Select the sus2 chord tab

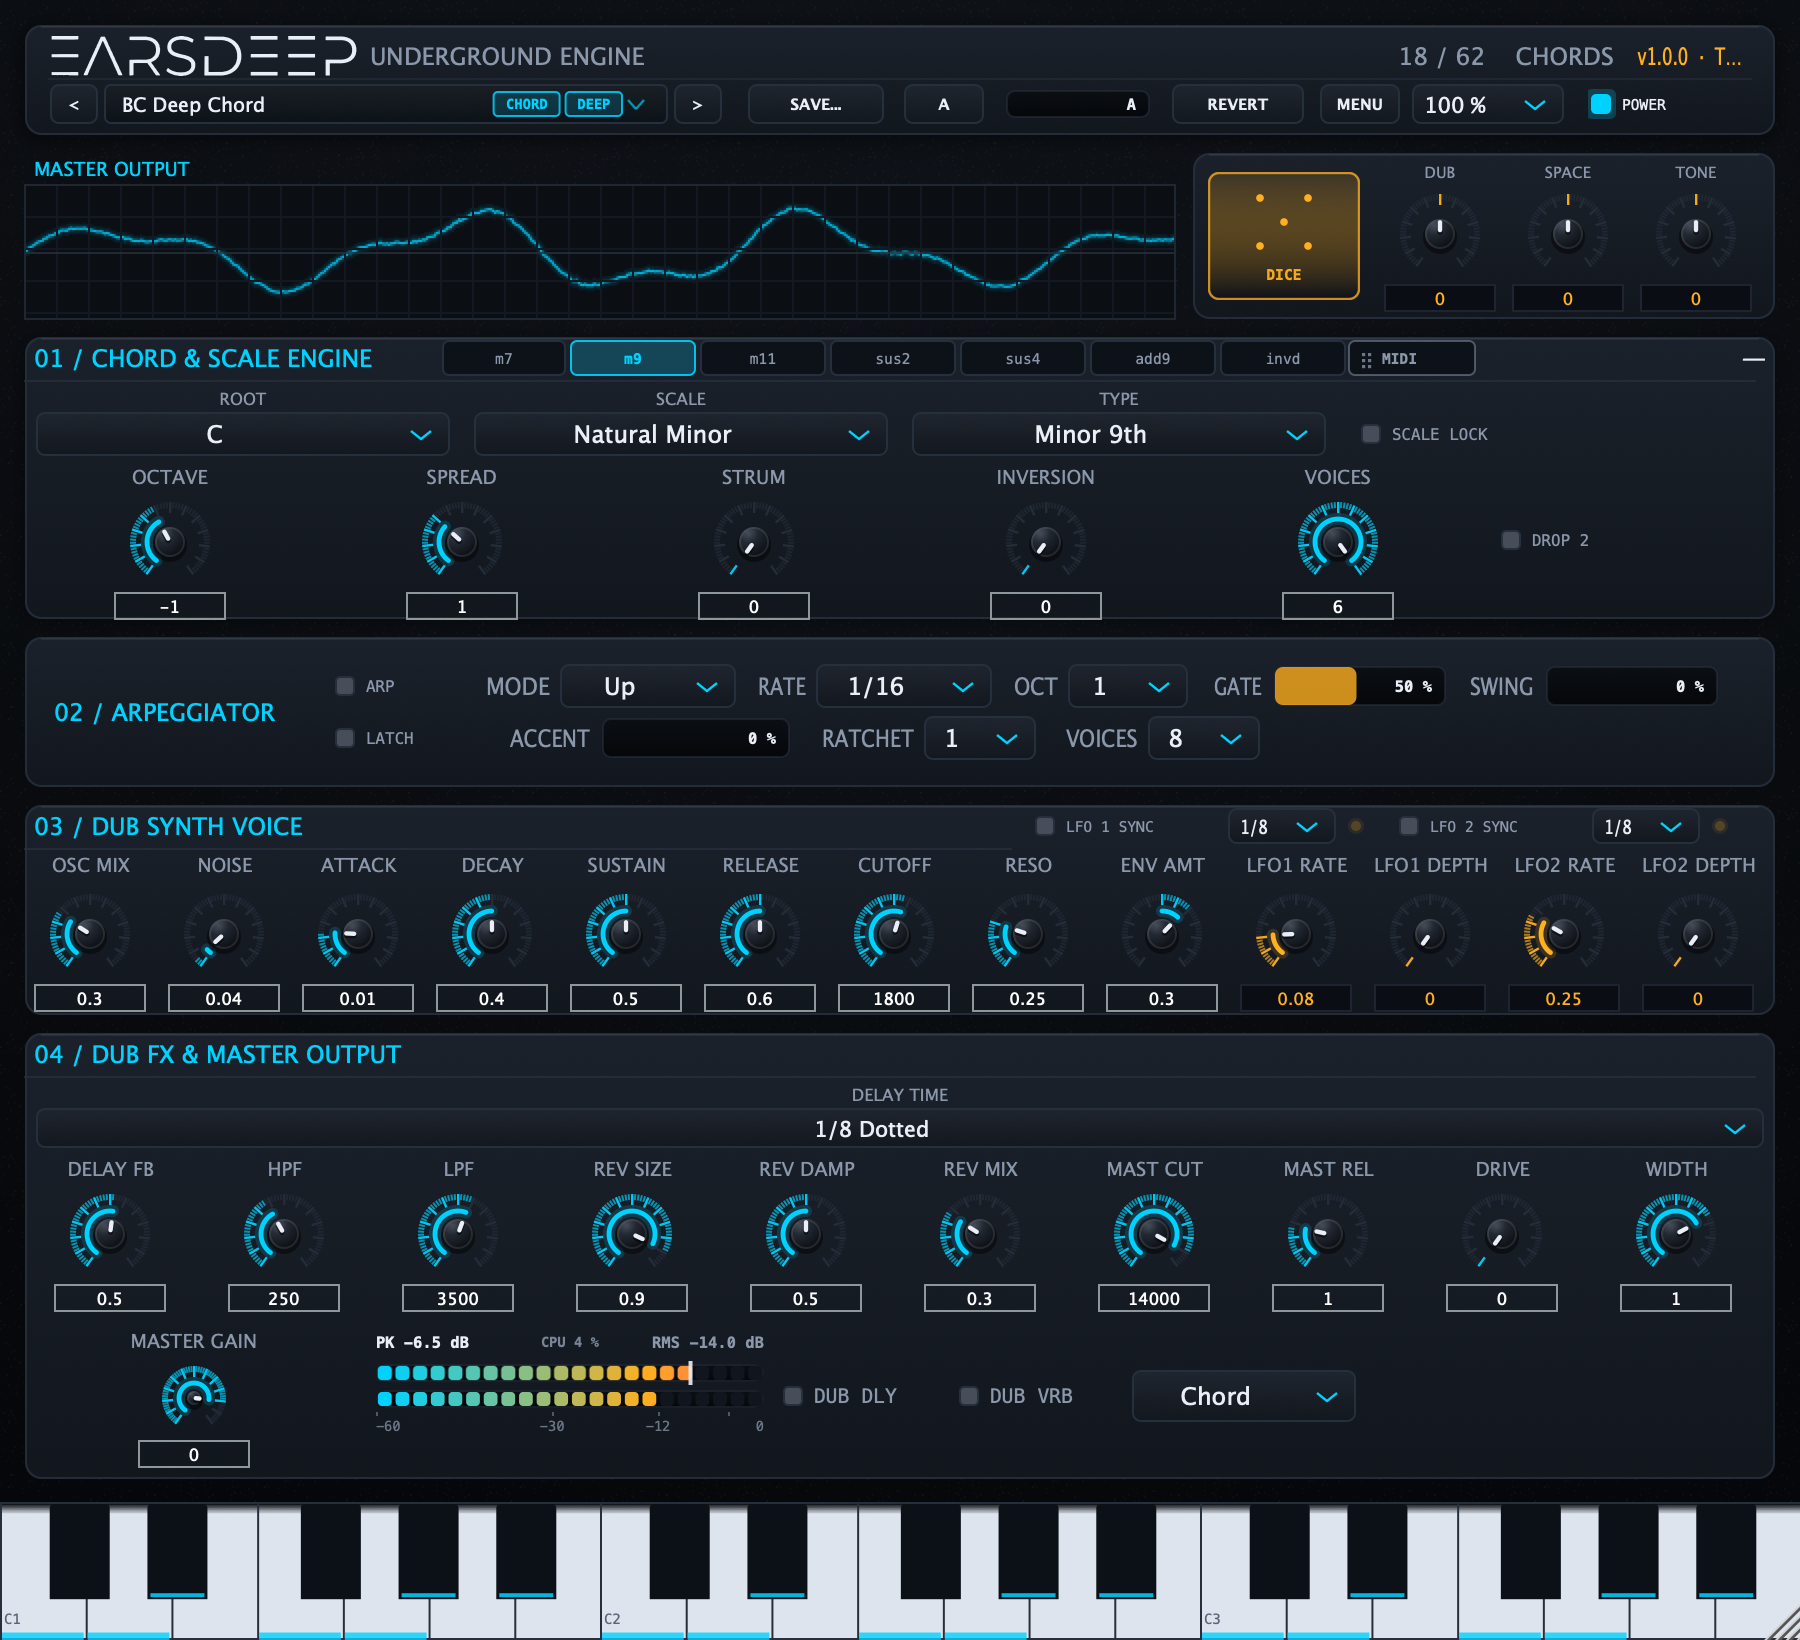tap(893, 359)
